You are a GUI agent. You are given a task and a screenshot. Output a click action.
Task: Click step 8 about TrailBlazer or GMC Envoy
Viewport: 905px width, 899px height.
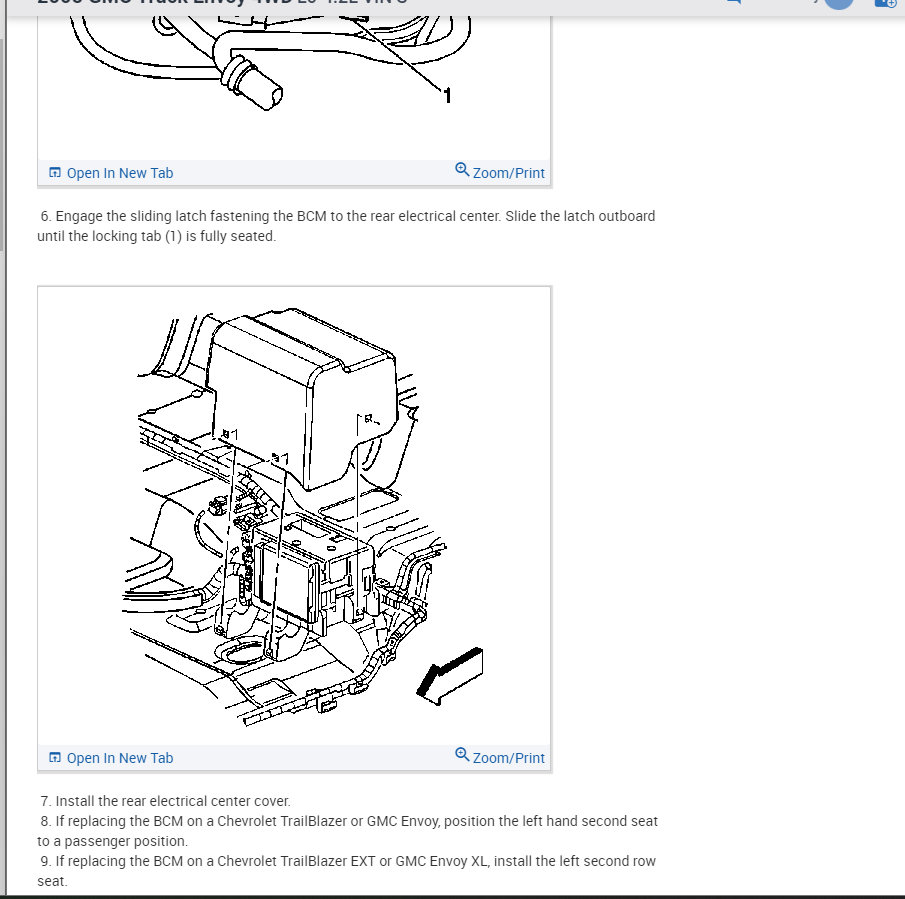pyautogui.click(x=347, y=831)
